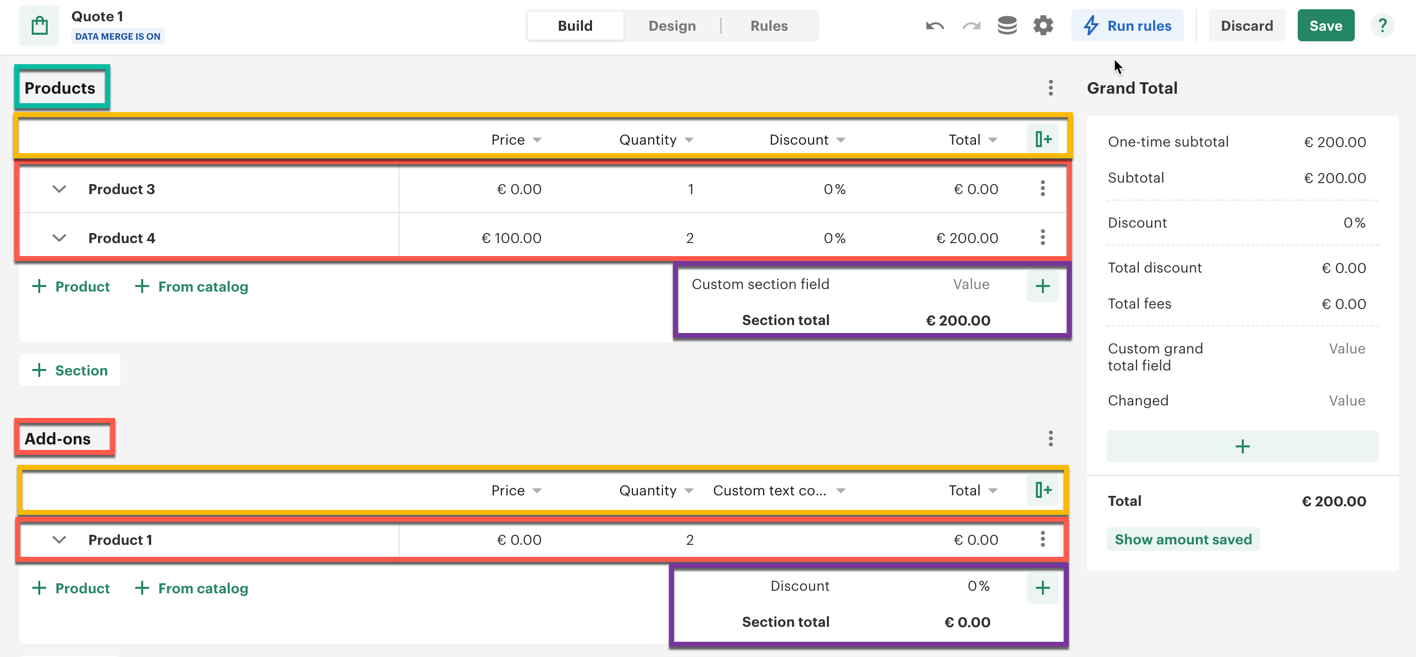This screenshot has height=657, width=1416.
Task: Expand Product 1 row in Add-ons
Action: (59, 540)
